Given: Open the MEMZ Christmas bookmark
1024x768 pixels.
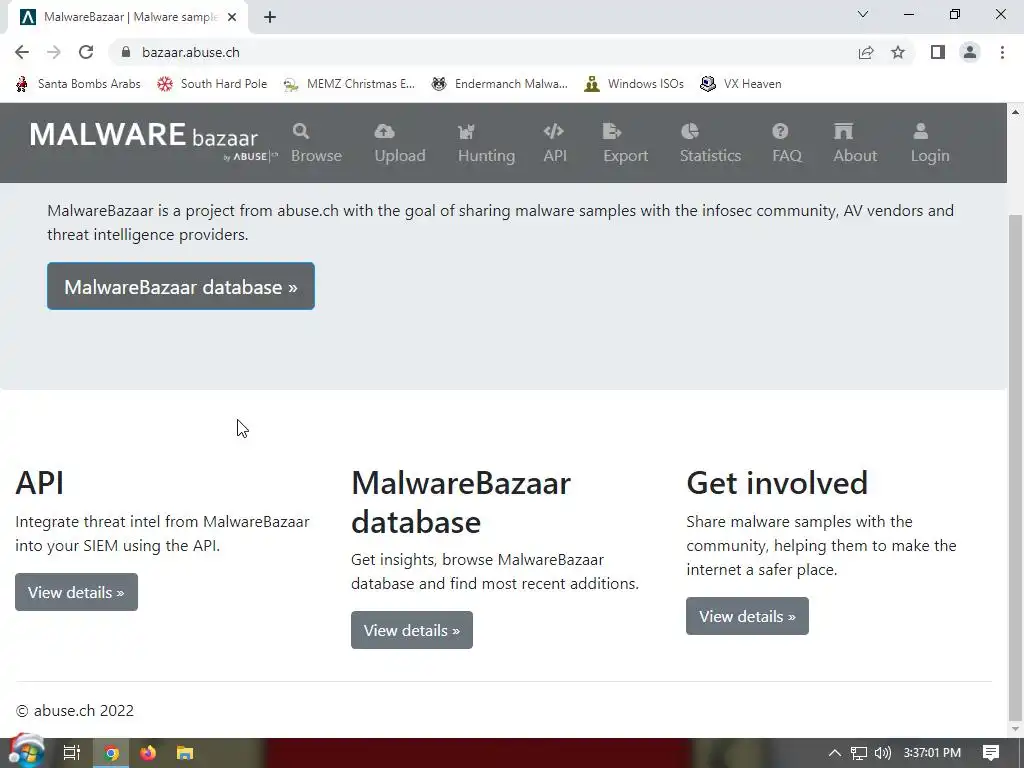Looking at the screenshot, I should pos(350,84).
